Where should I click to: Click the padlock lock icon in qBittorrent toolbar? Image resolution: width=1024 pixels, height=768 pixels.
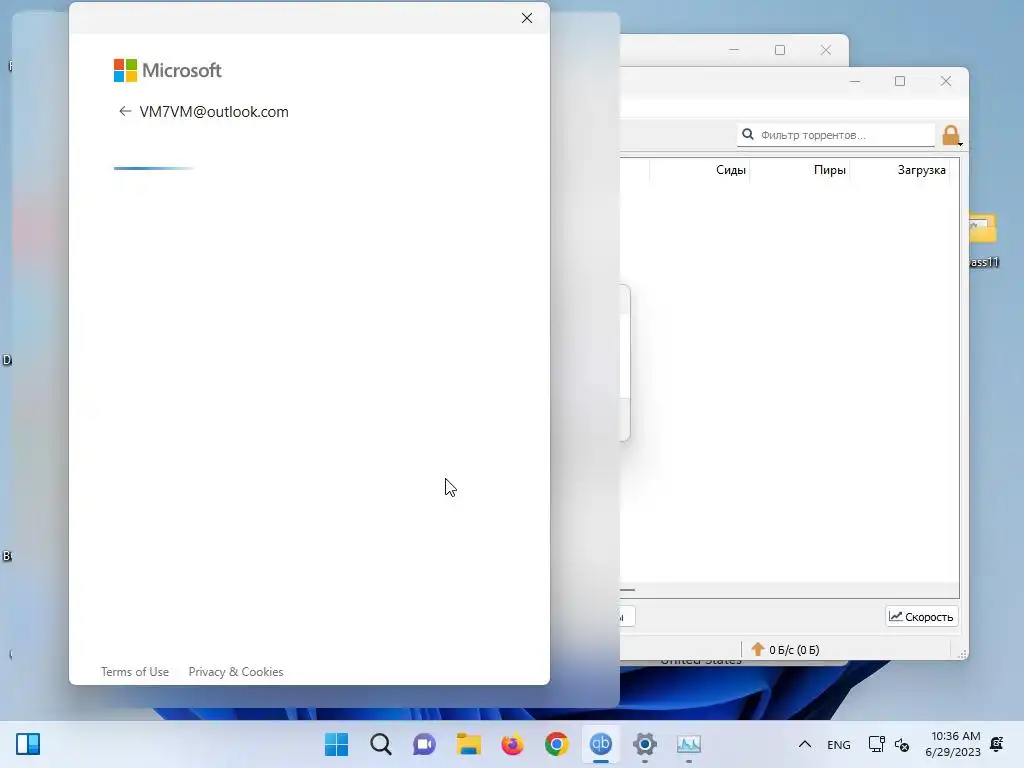951,136
